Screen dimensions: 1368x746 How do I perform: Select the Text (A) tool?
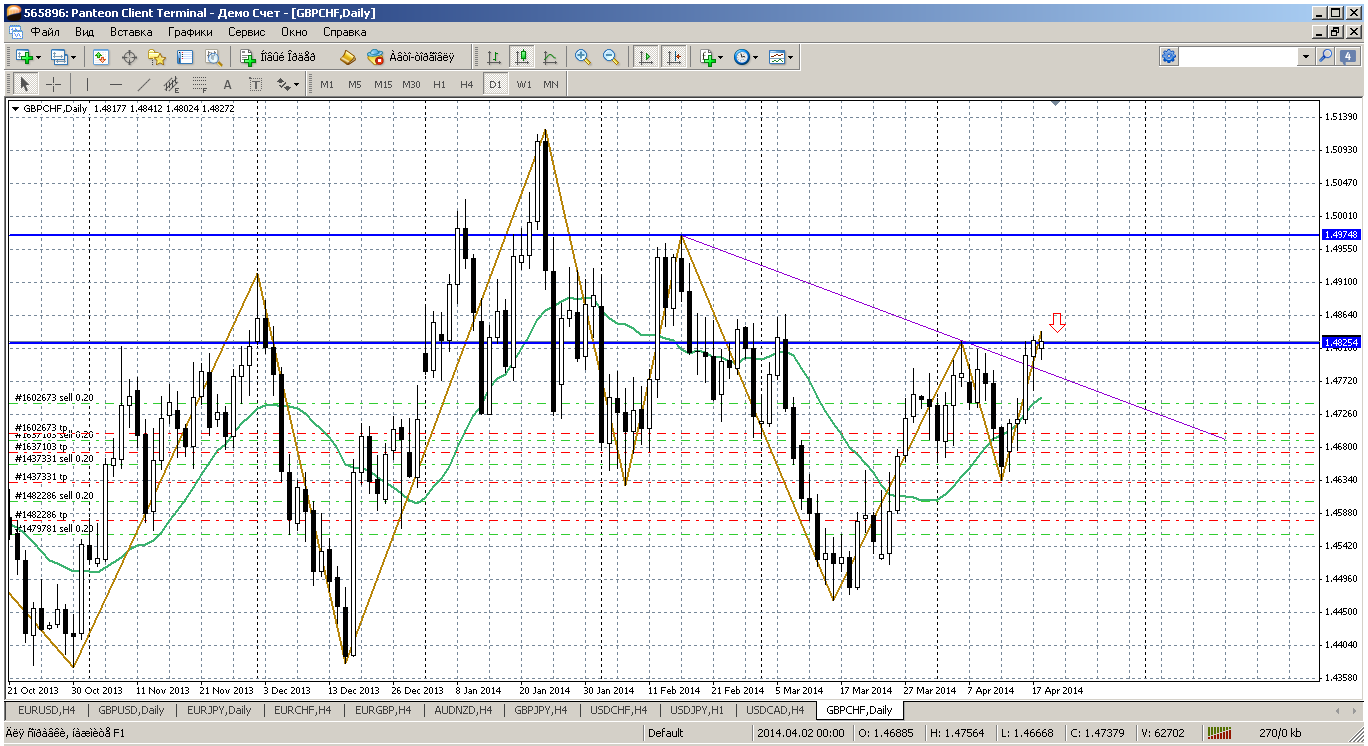[x=227, y=85]
